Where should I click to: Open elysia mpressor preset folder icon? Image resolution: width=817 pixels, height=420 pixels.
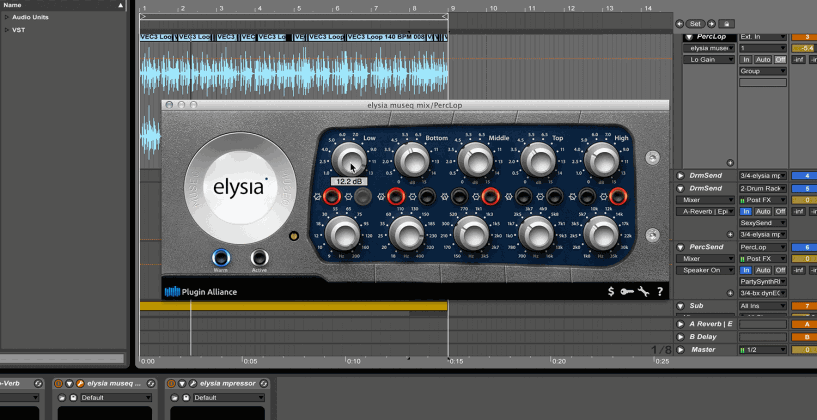click(175, 398)
